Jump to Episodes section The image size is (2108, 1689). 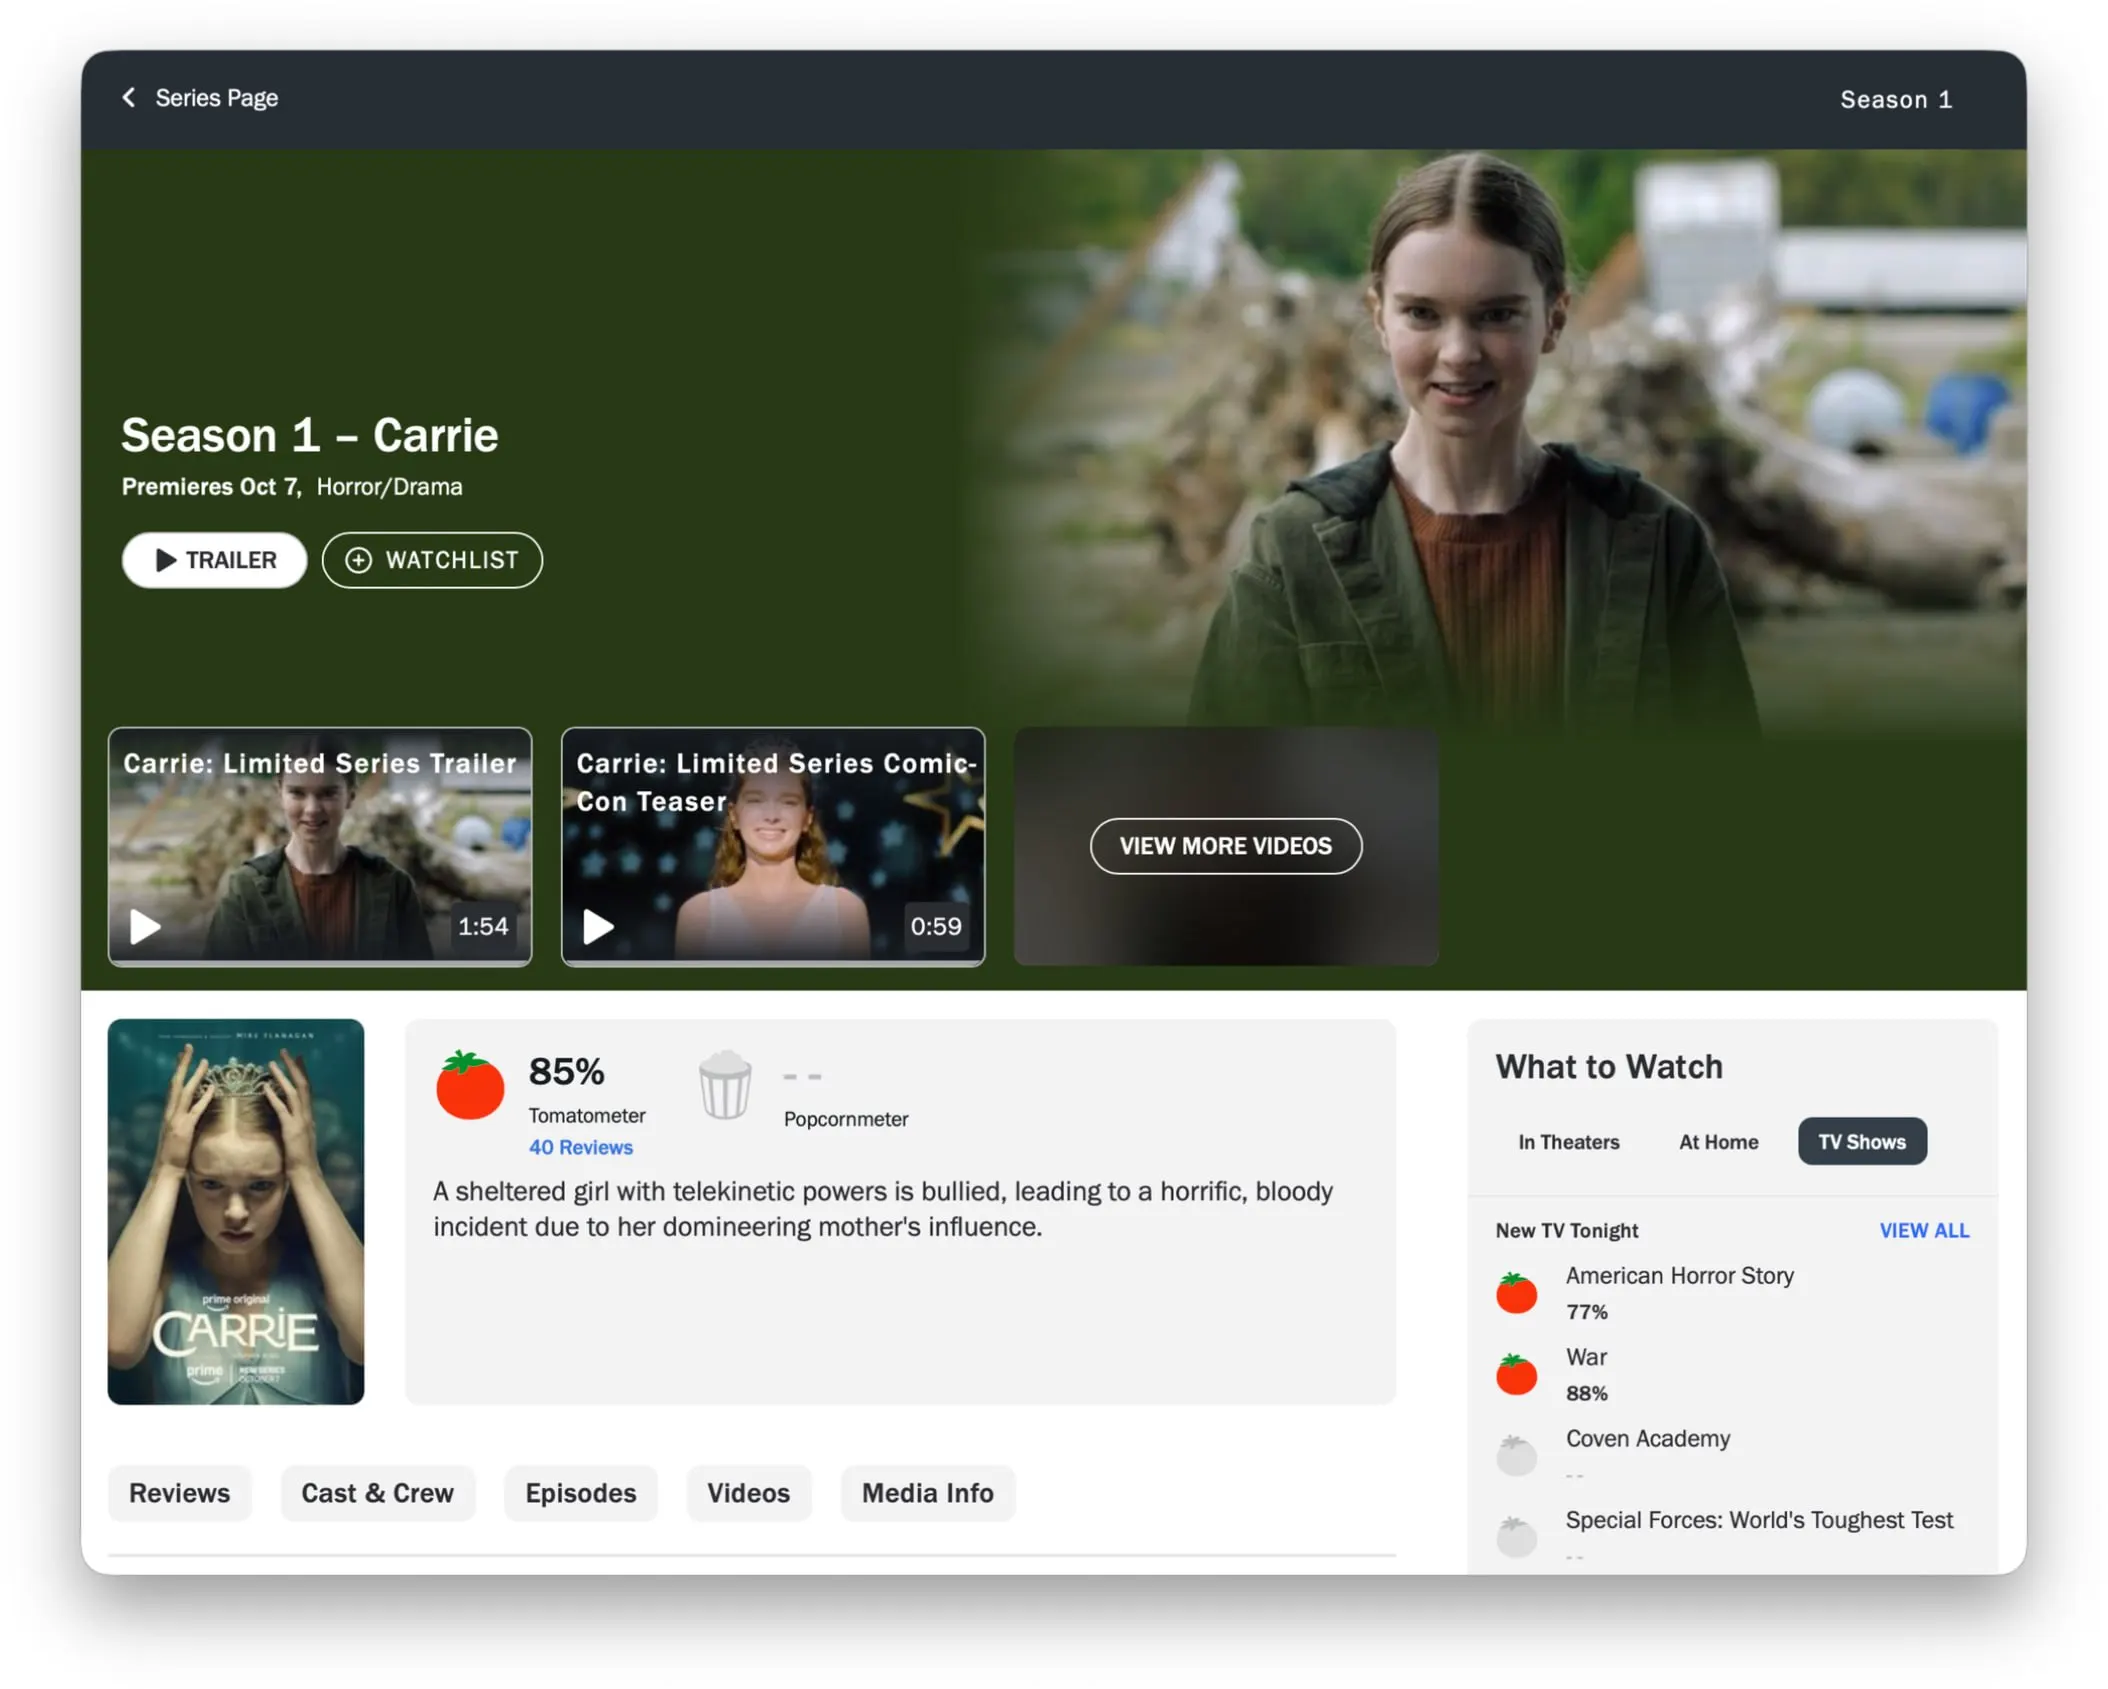tap(581, 1493)
